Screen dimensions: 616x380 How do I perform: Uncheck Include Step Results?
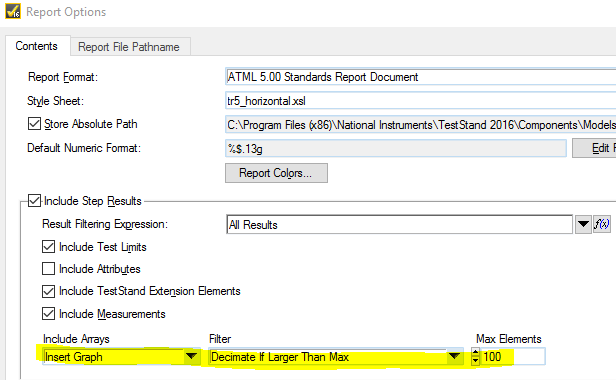pos(35,201)
